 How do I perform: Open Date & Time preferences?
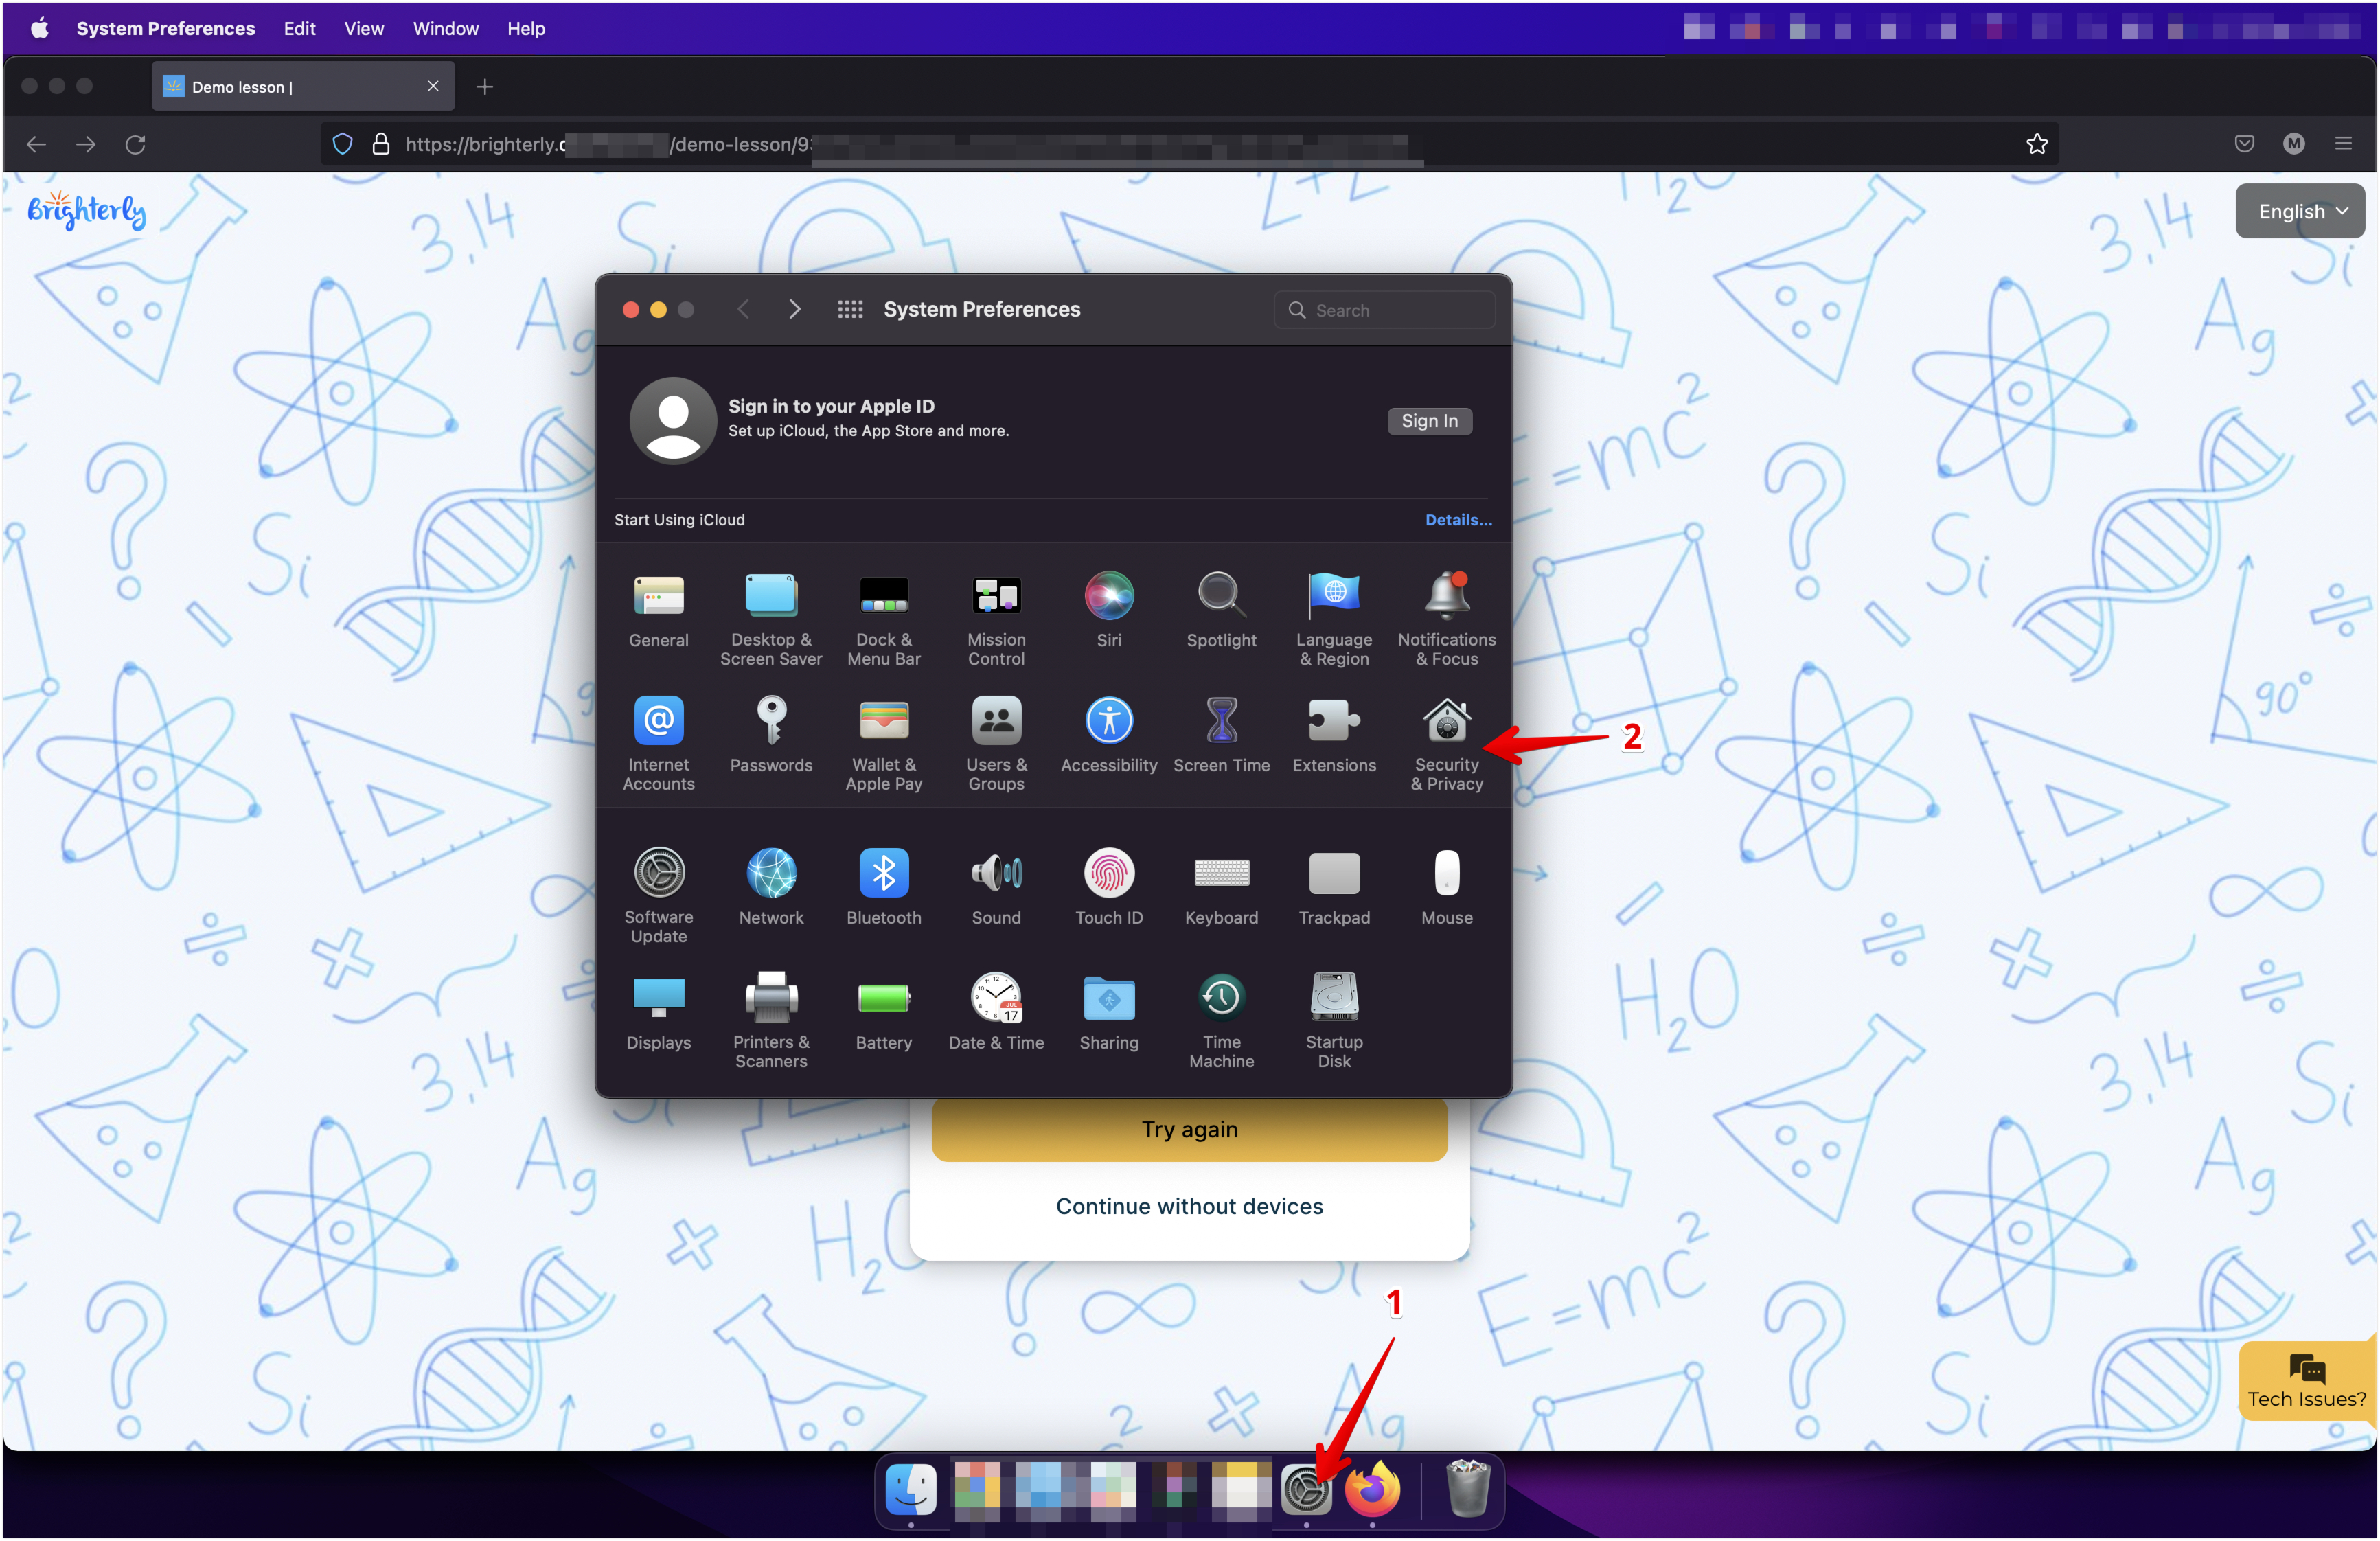[996, 1012]
